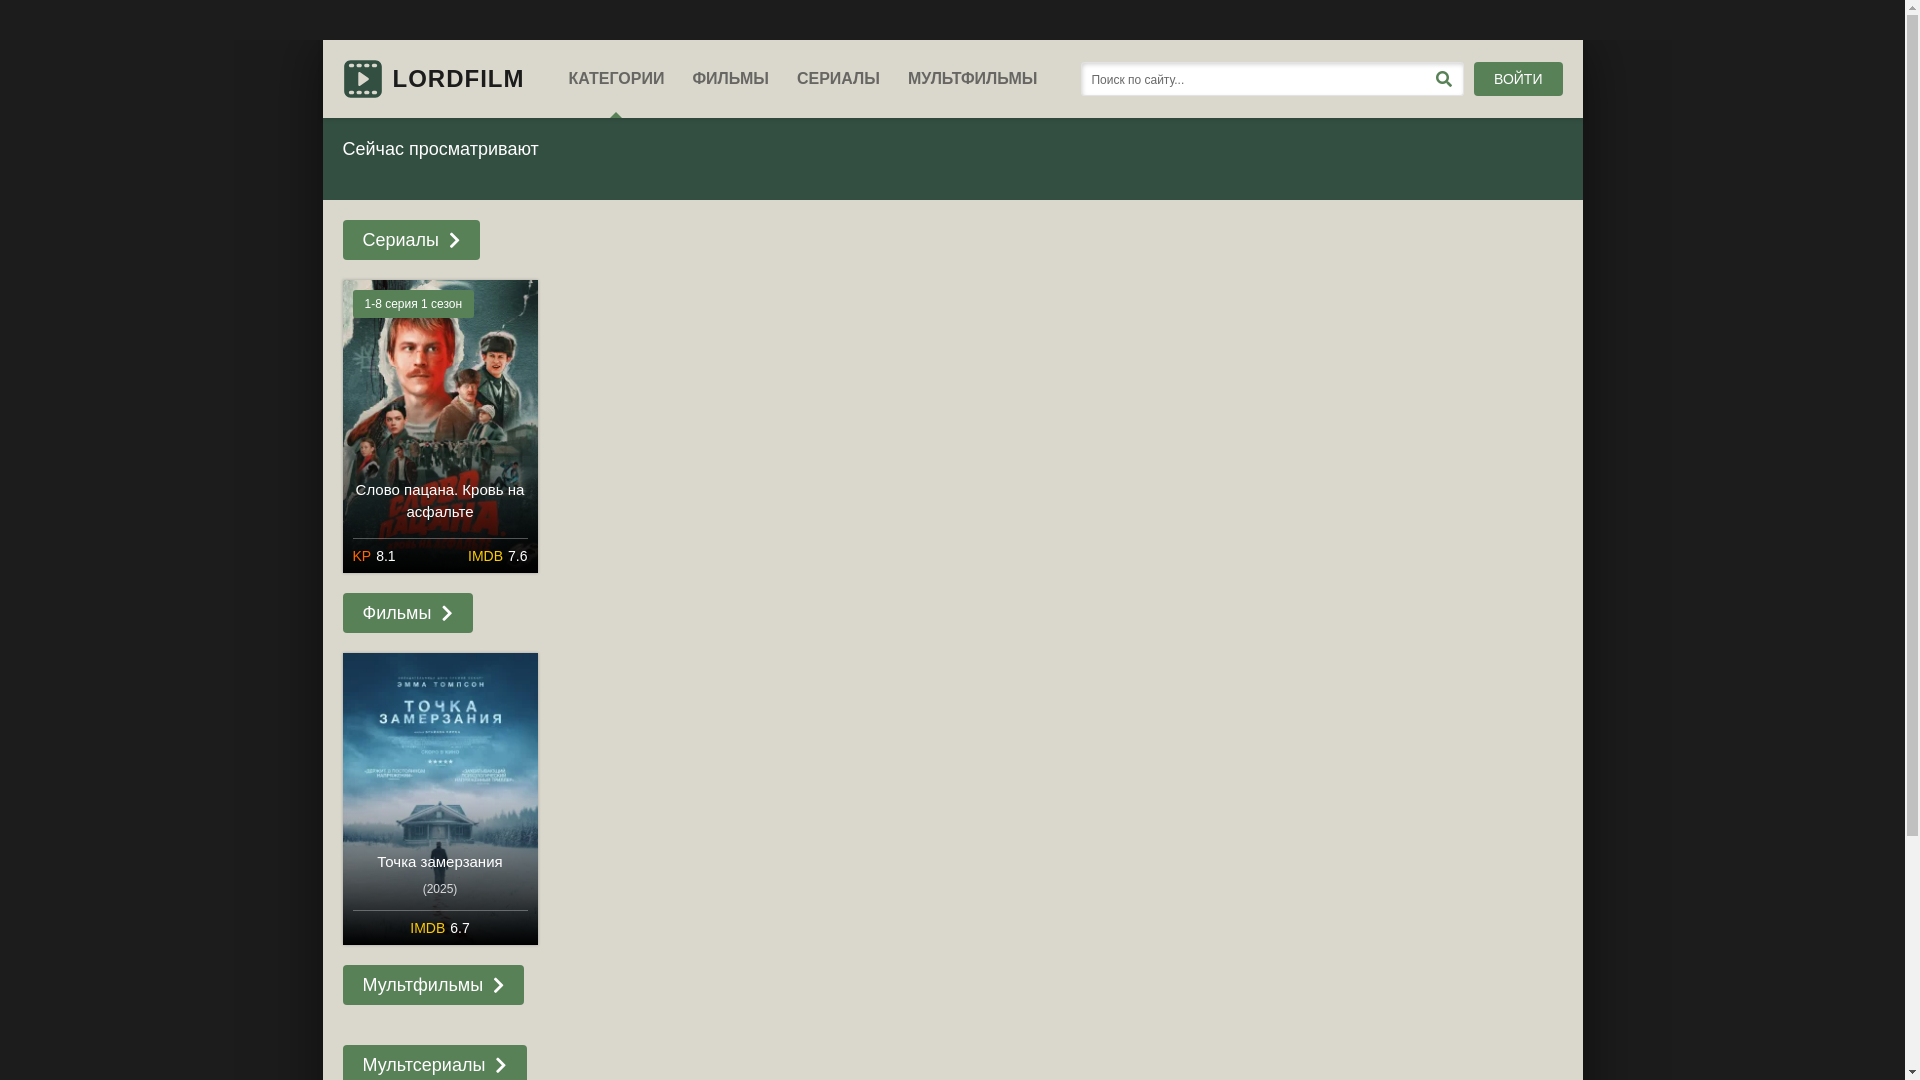This screenshot has width=1920, height=1080.
Task: Open the Фильмы navigation menu item
Action: click(x=730, y=79)
